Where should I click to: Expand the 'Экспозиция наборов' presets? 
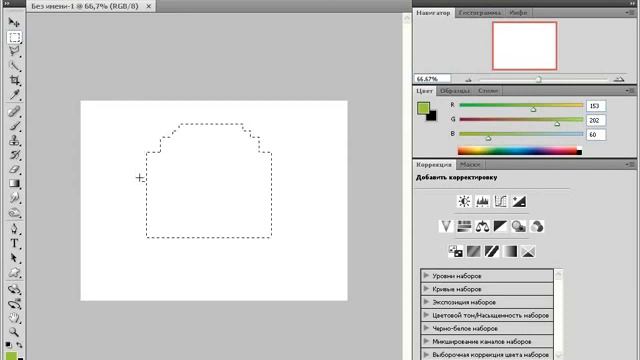[426, 302]
